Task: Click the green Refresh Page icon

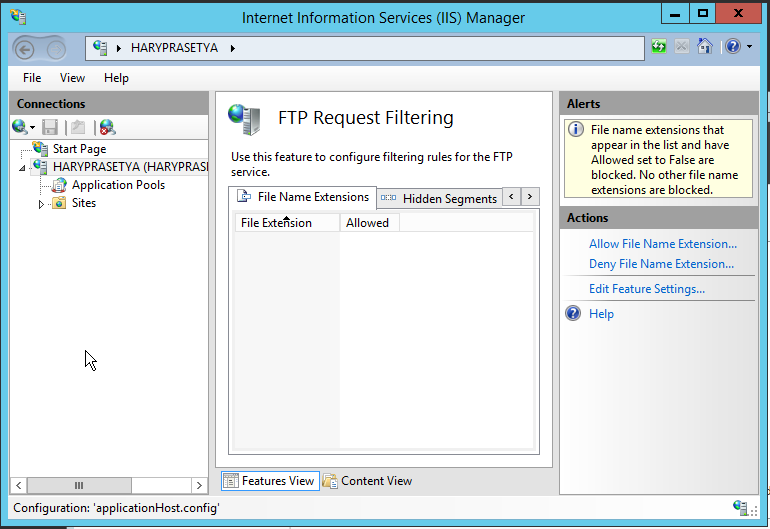Action: tap(659, 47)
